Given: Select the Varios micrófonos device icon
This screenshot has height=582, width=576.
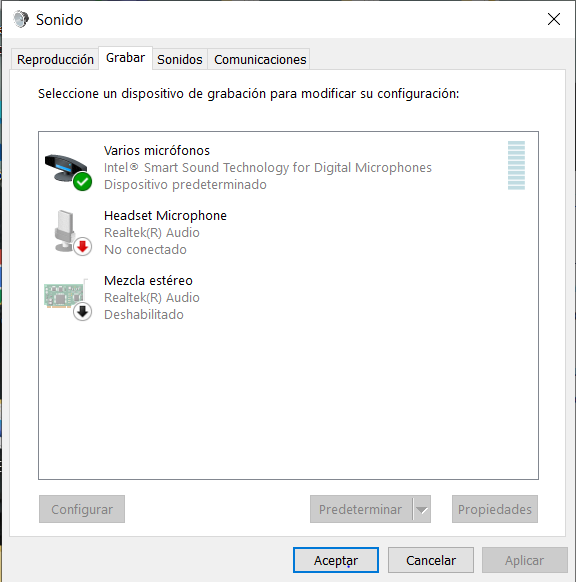Looking at the screenshot, I should click(x=67, y=169).
